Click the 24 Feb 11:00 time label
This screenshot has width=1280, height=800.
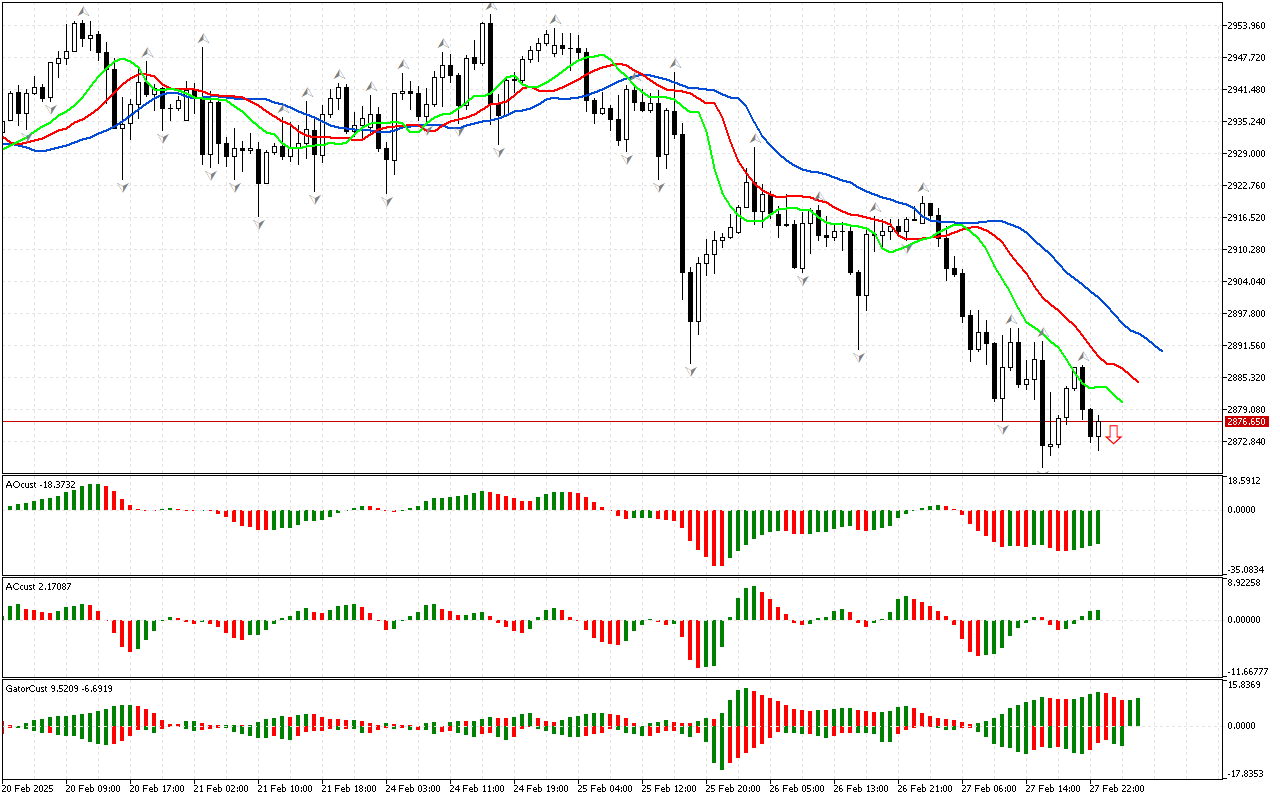pyautogui.click(x=476, y=789)
